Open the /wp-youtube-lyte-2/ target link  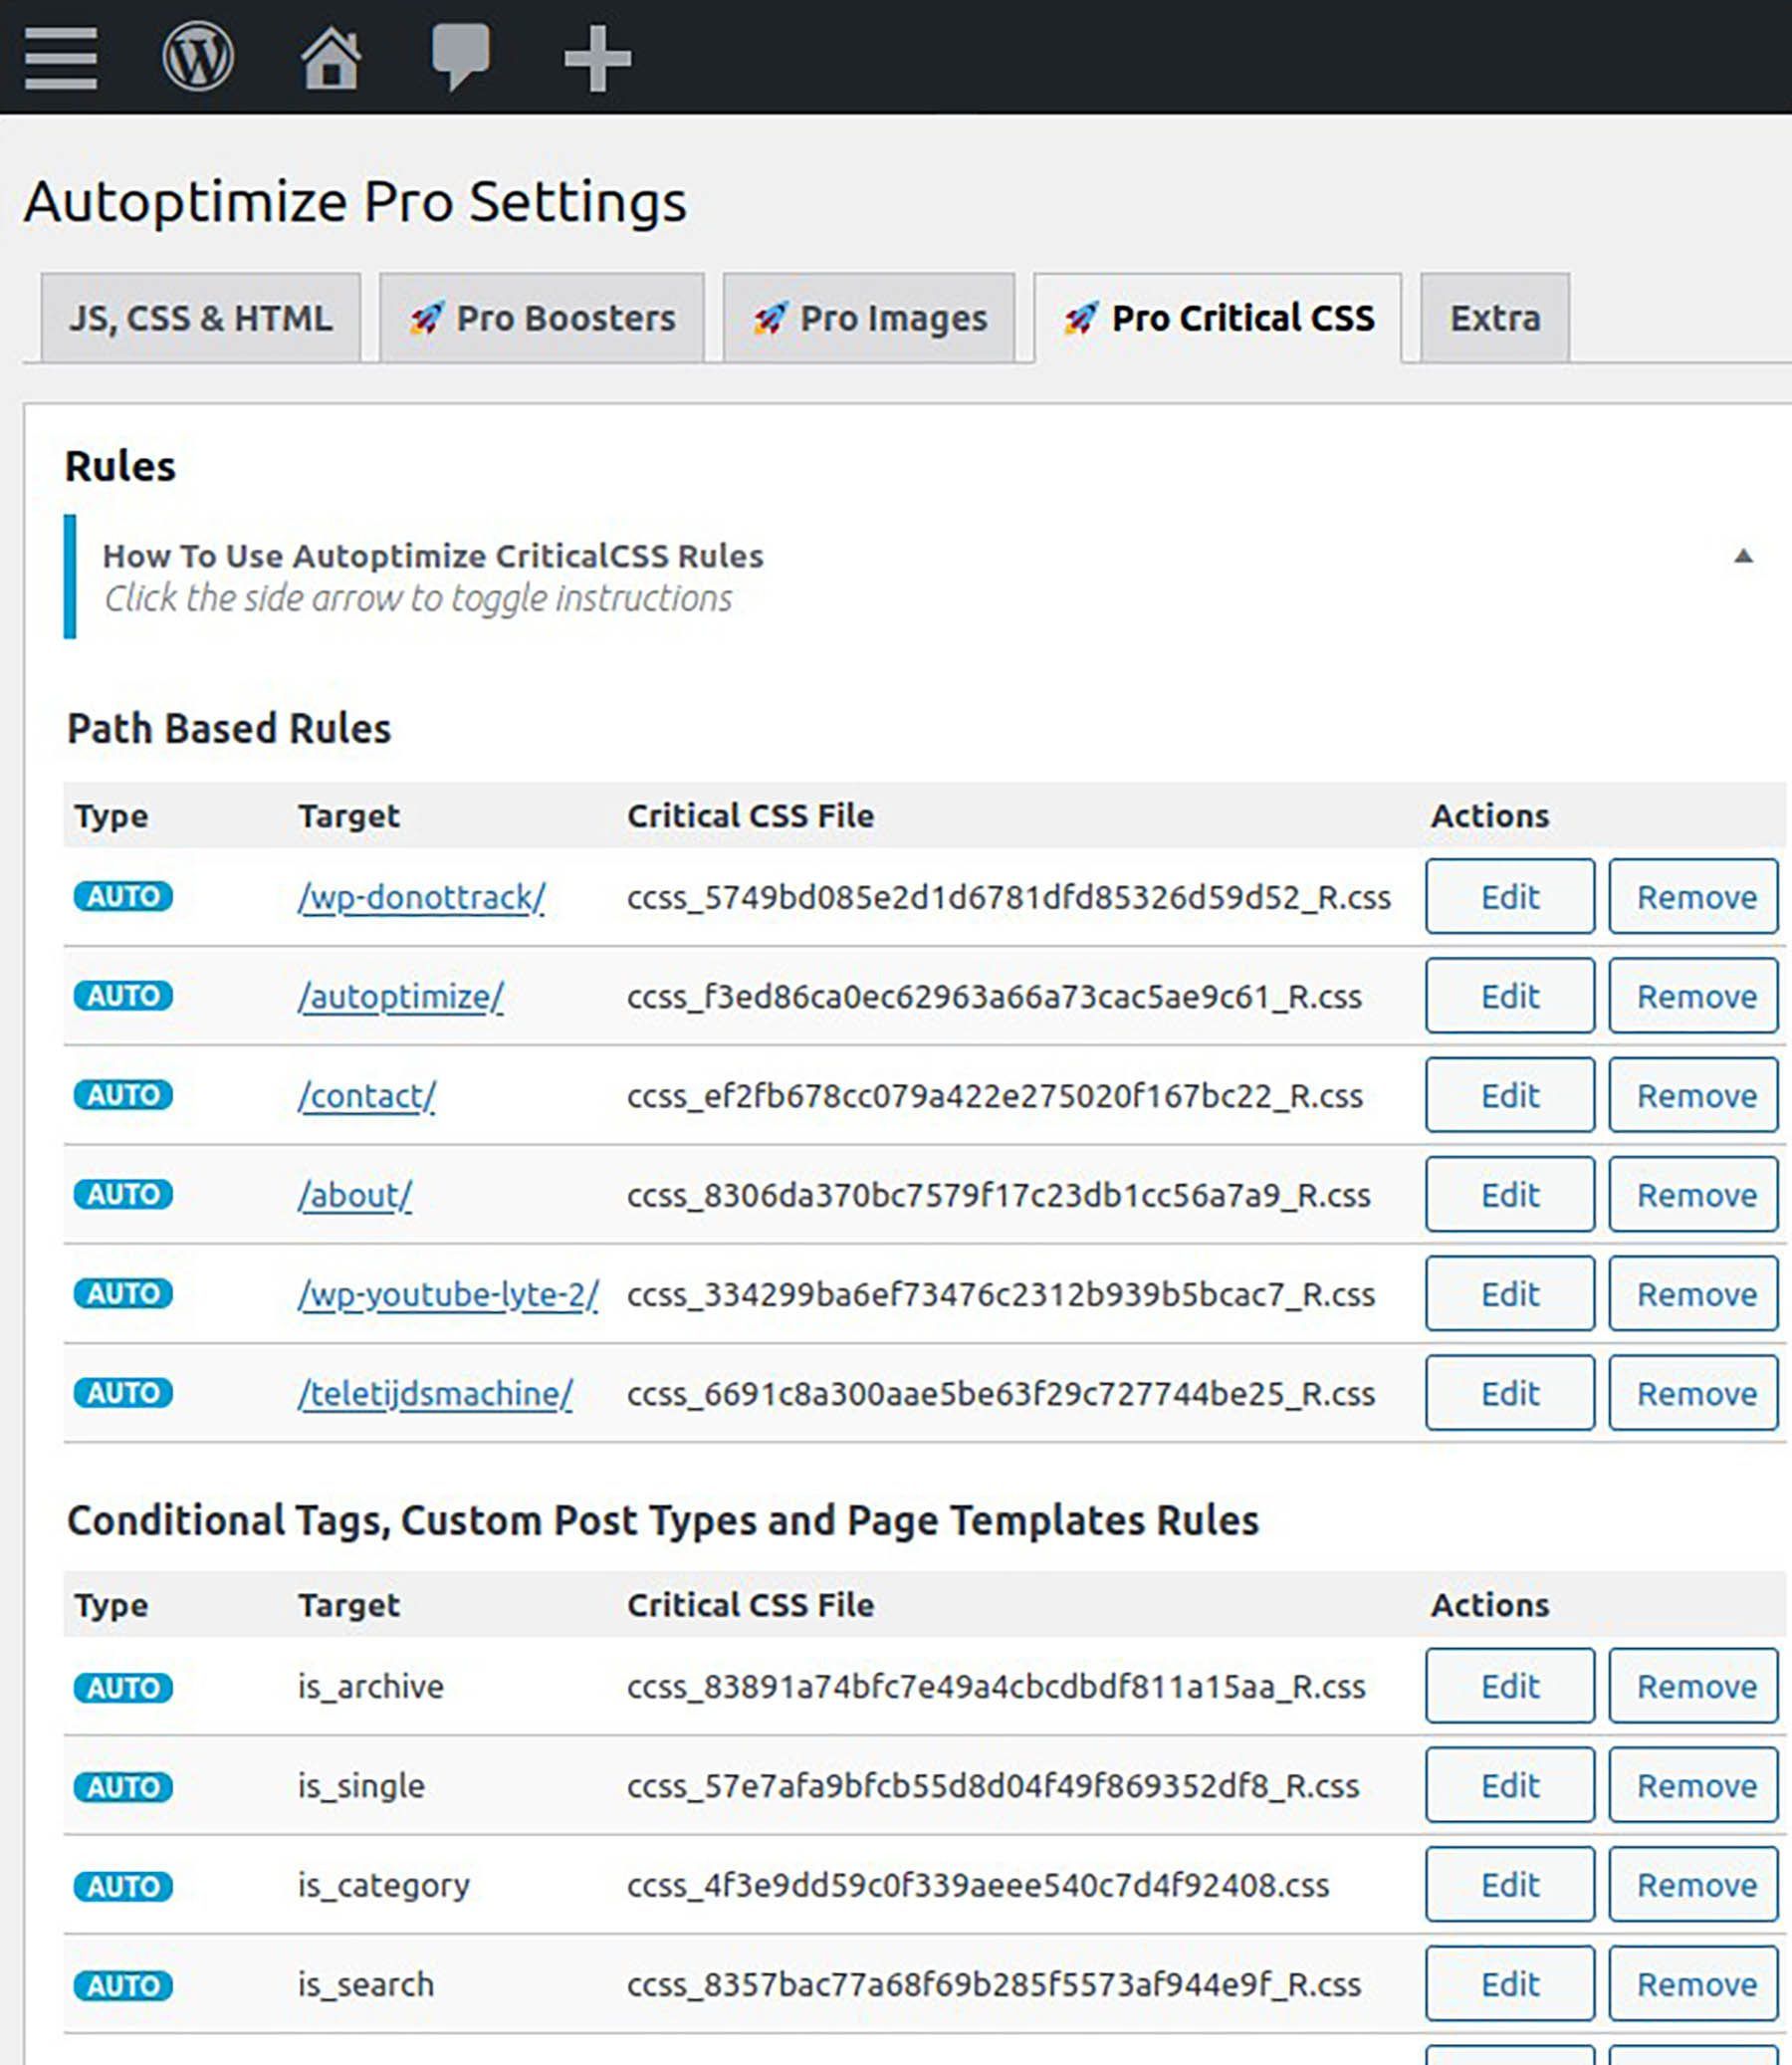(x=449, y=1294)
